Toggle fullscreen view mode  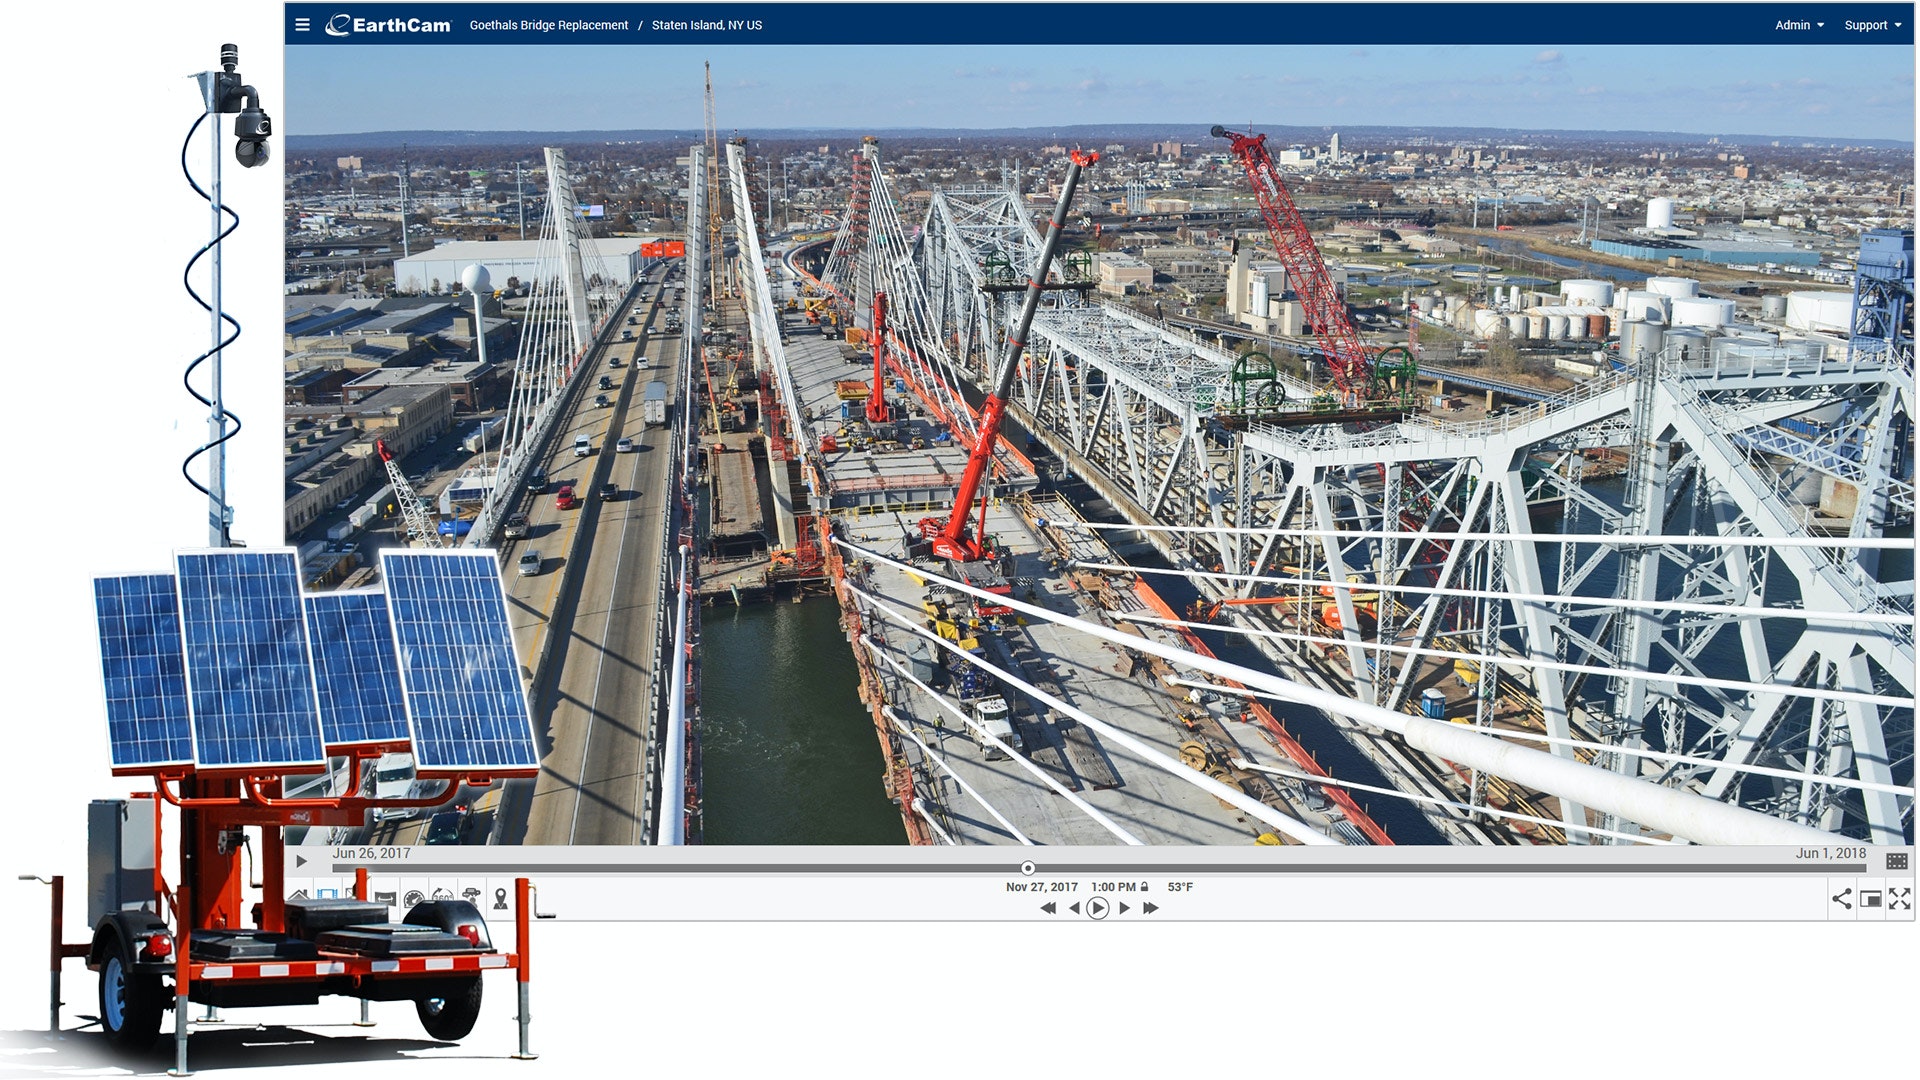pos(1899,898)
